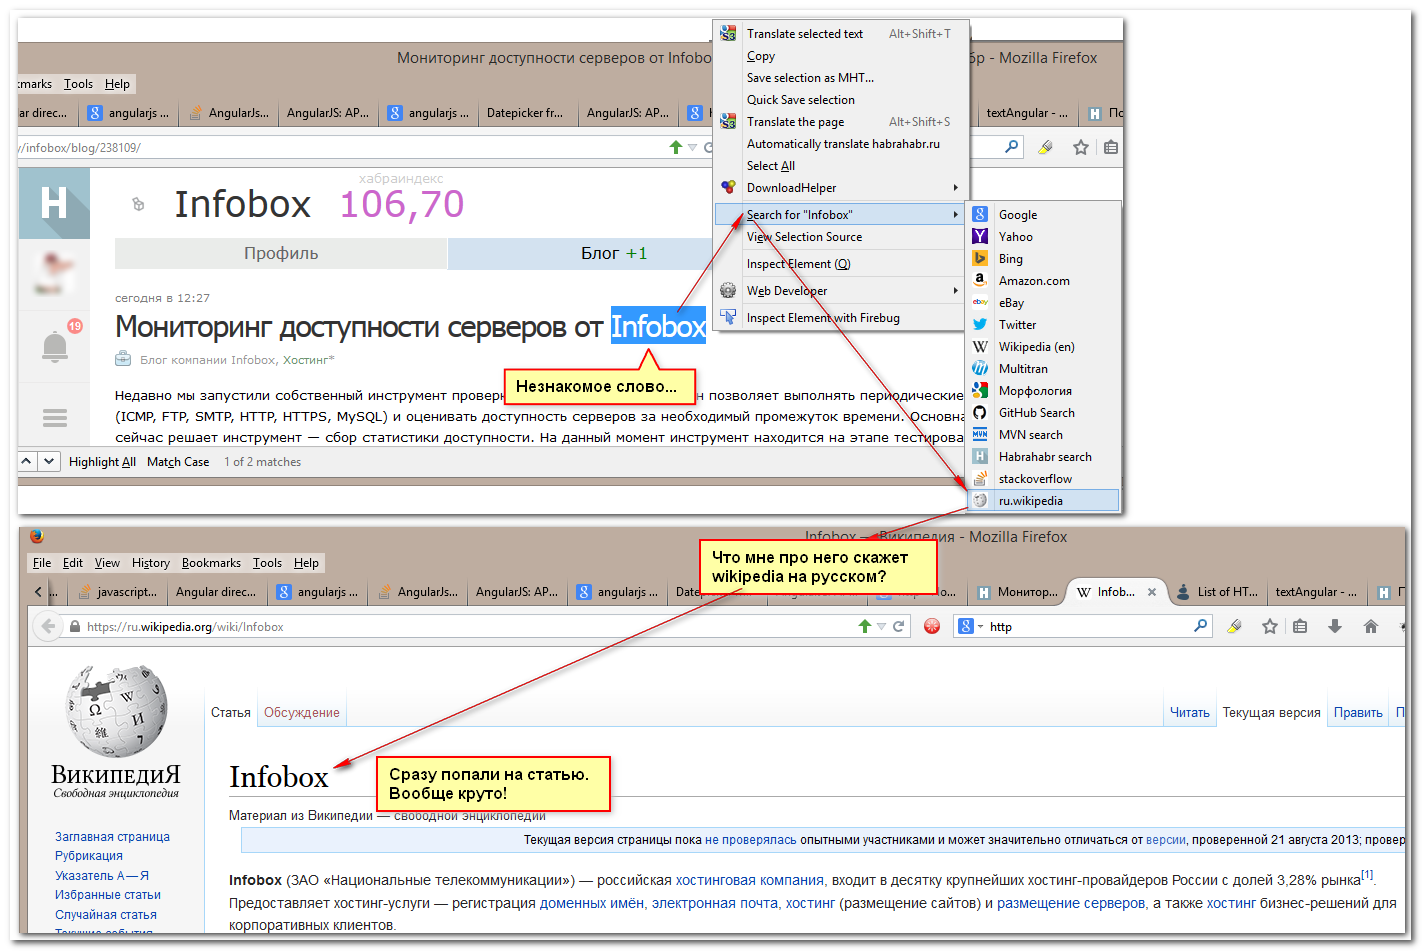Choose Automatically translate habrahabr.ru

(x=841, y=144)
